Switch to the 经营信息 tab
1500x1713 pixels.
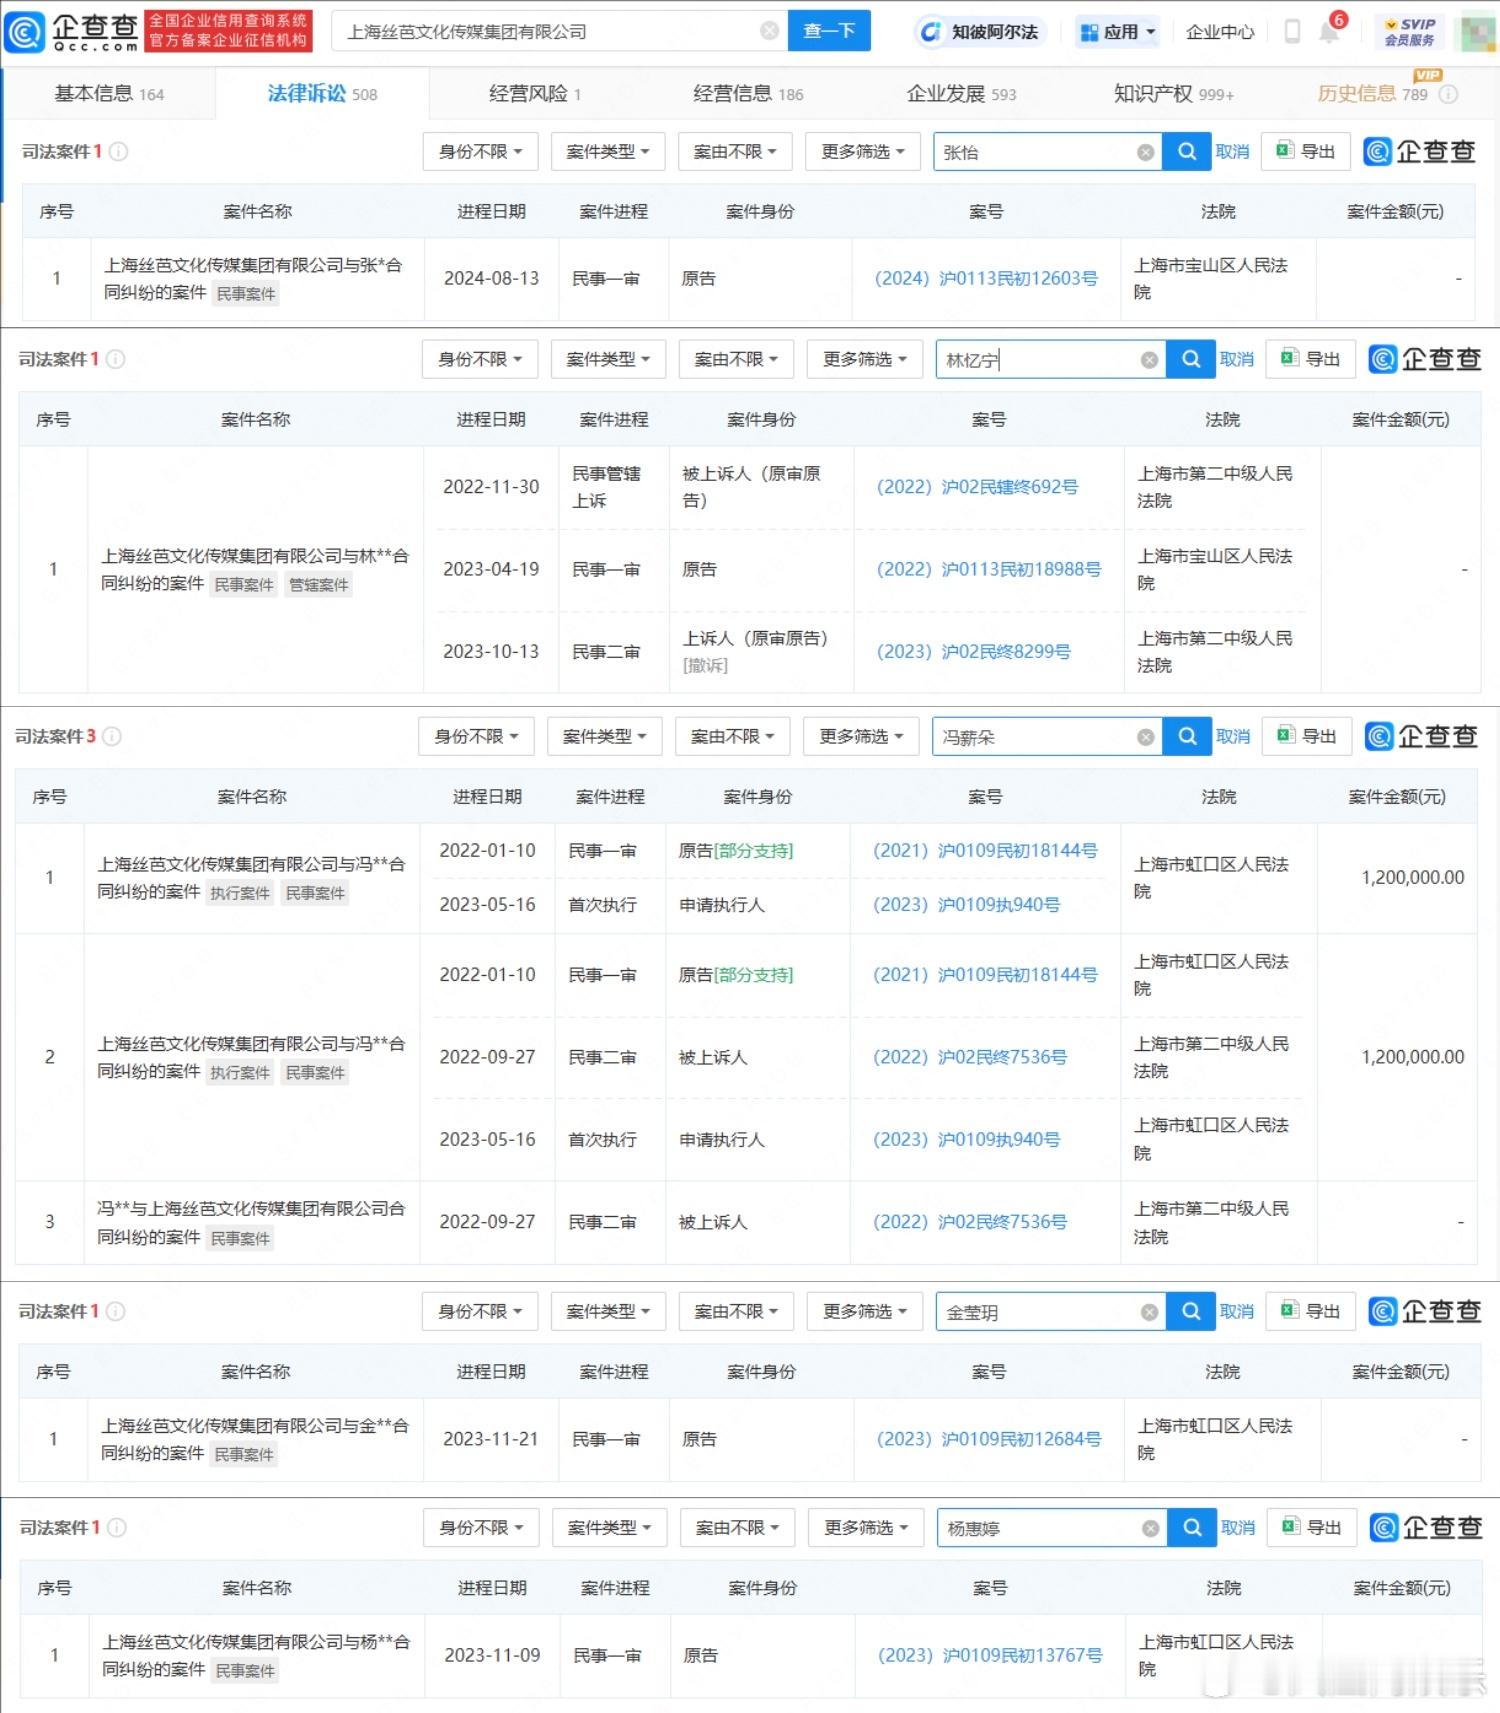point(748,94)
